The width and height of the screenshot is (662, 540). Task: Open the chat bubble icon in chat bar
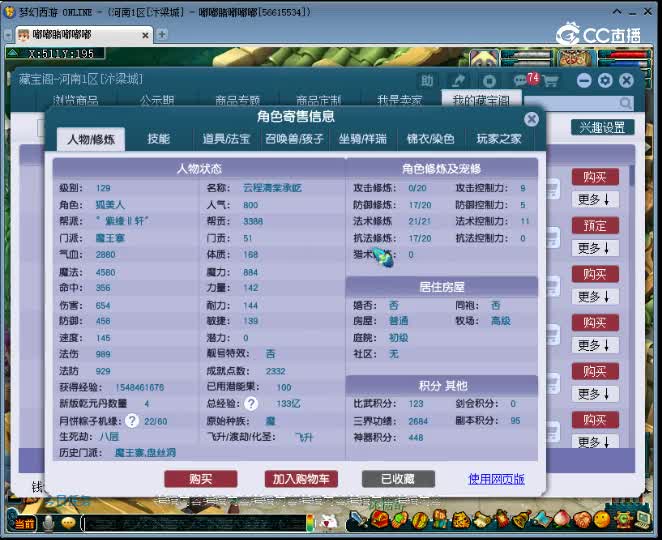coord(68,523)
